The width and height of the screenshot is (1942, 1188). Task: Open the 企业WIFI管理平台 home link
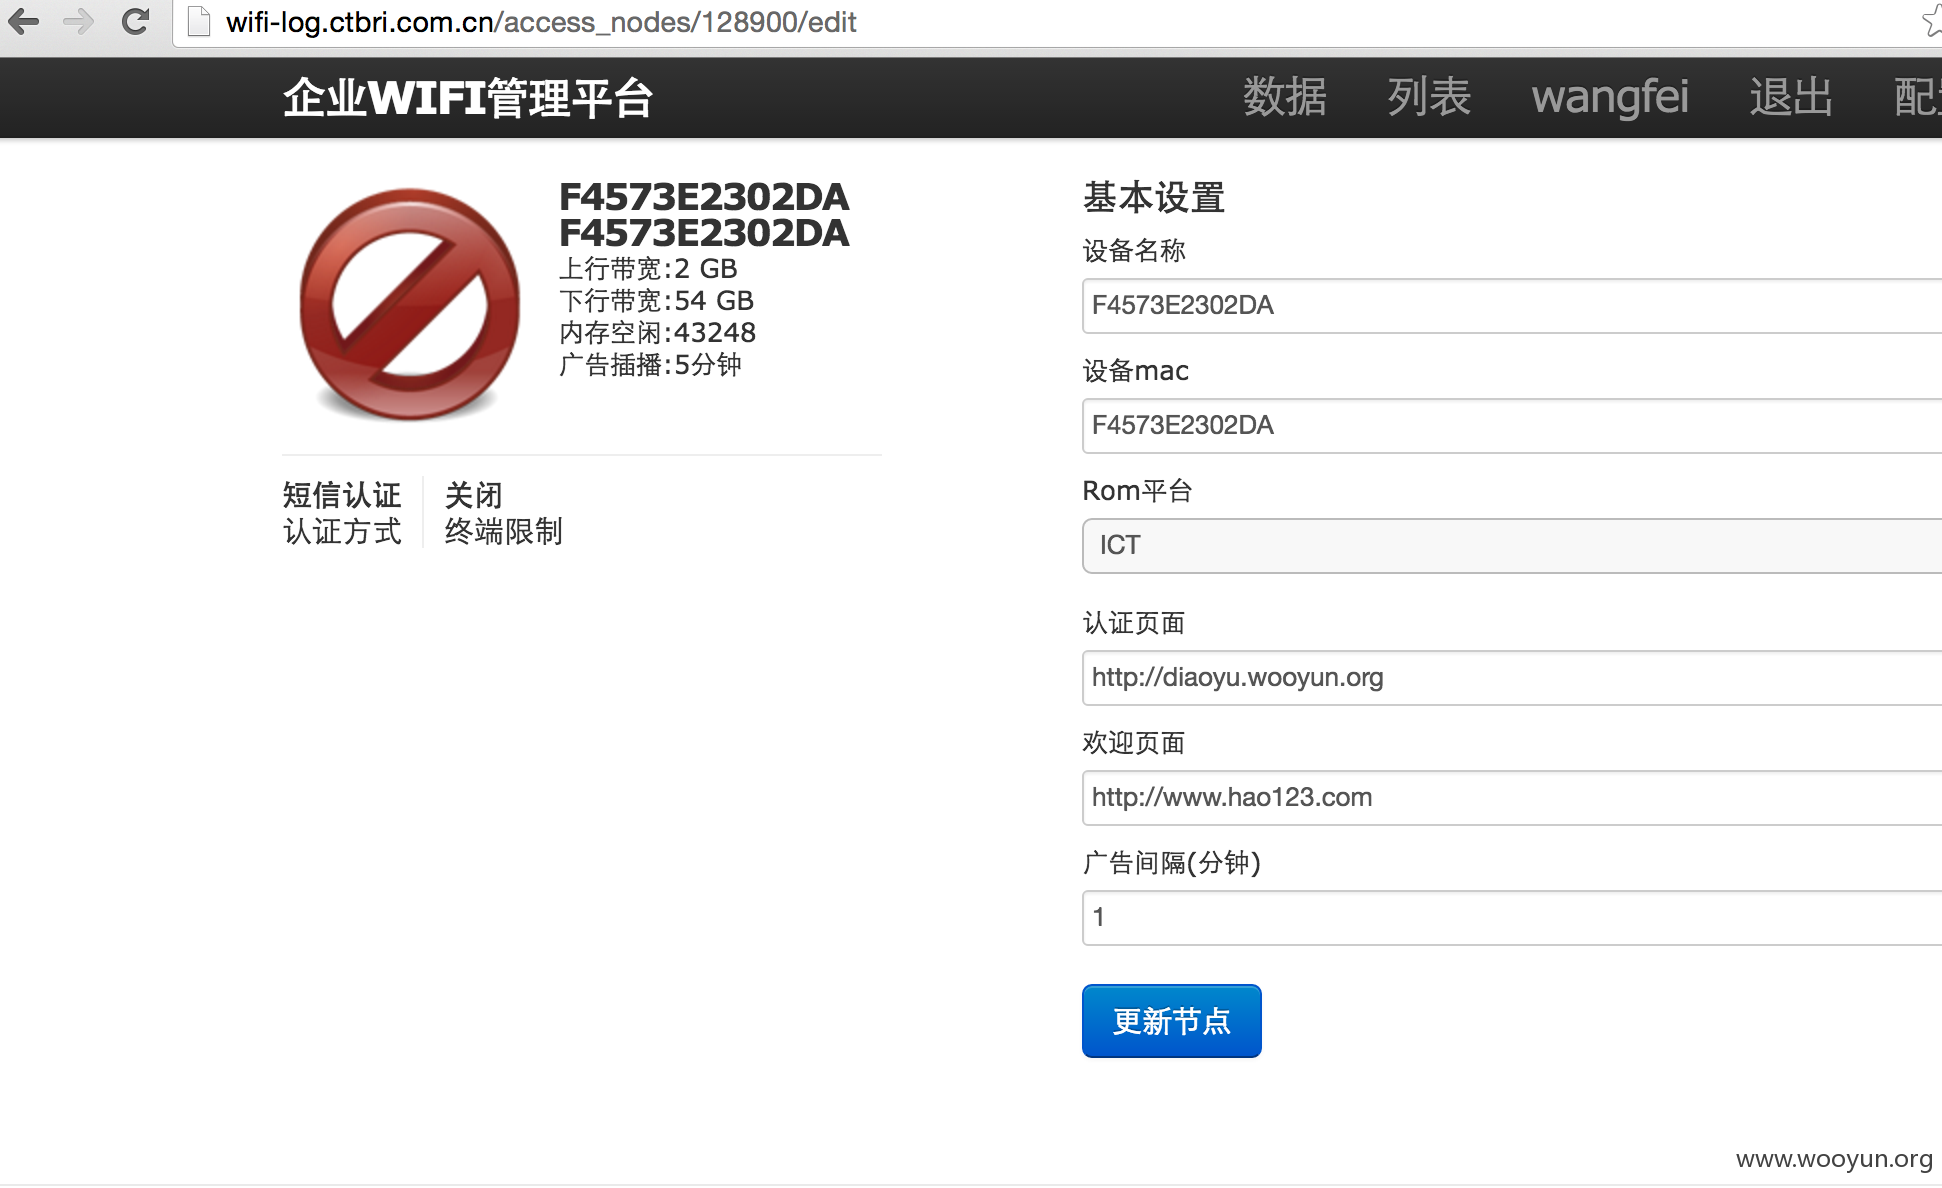point(468,98)
